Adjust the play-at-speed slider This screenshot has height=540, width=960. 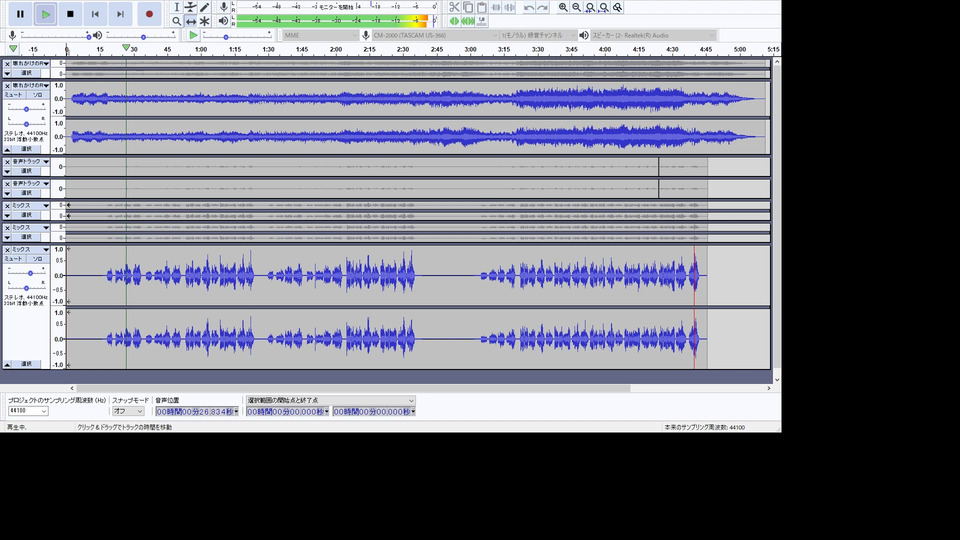point(237,36)
